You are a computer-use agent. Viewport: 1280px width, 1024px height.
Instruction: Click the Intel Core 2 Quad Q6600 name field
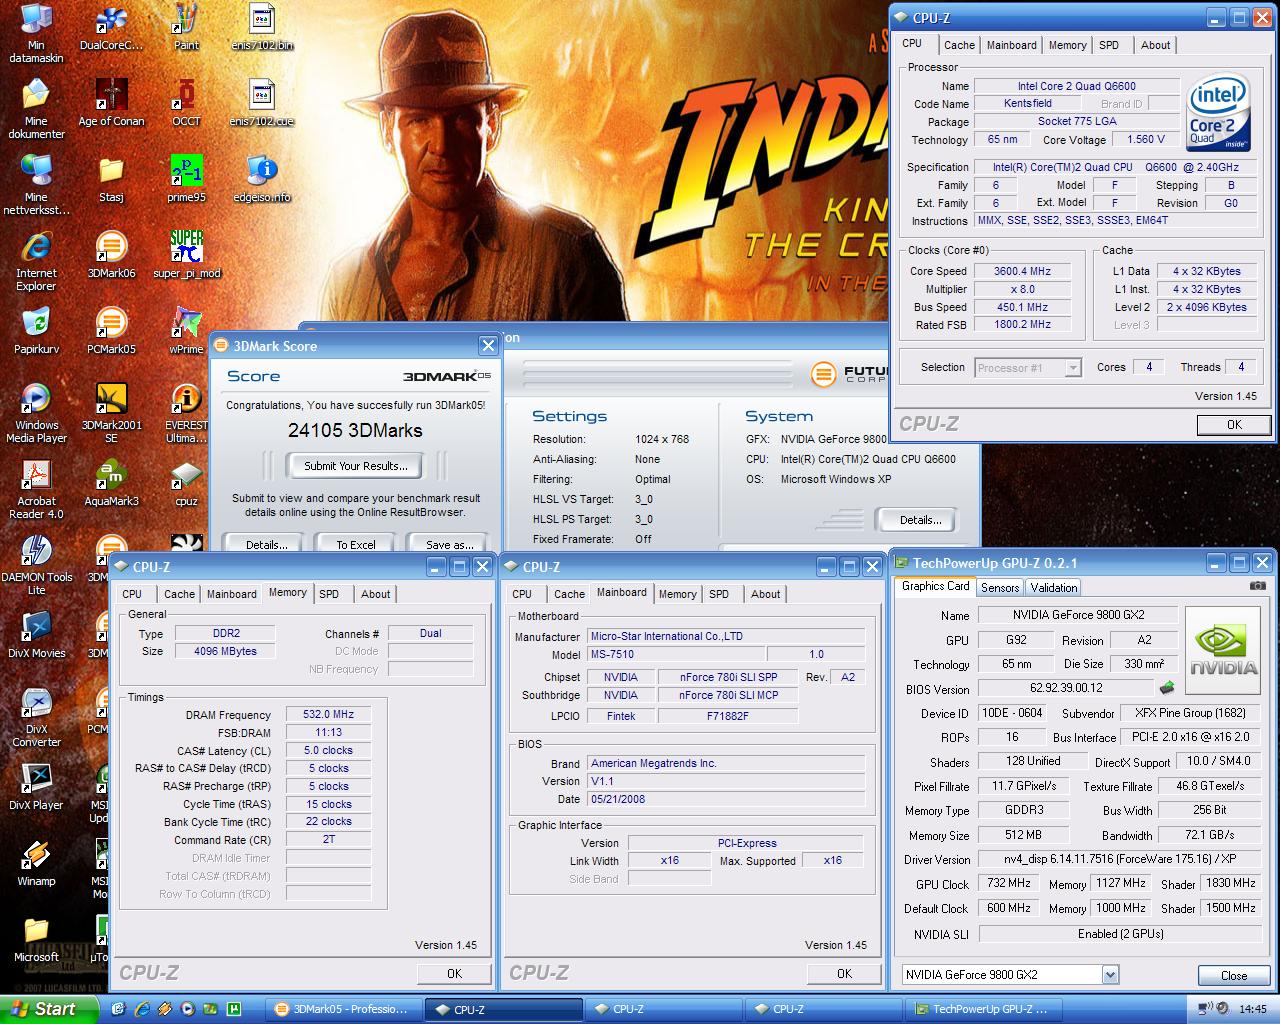[x=1076, y=86]
